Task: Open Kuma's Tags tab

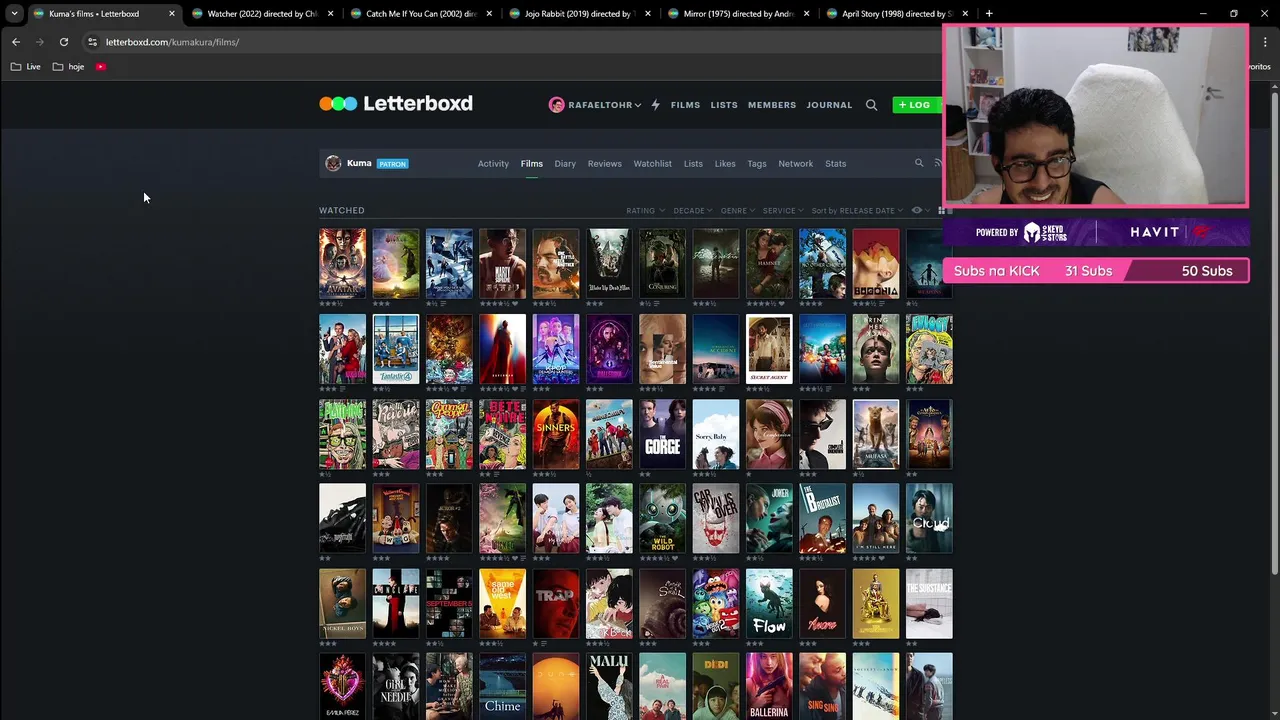Action: point(757,164)
